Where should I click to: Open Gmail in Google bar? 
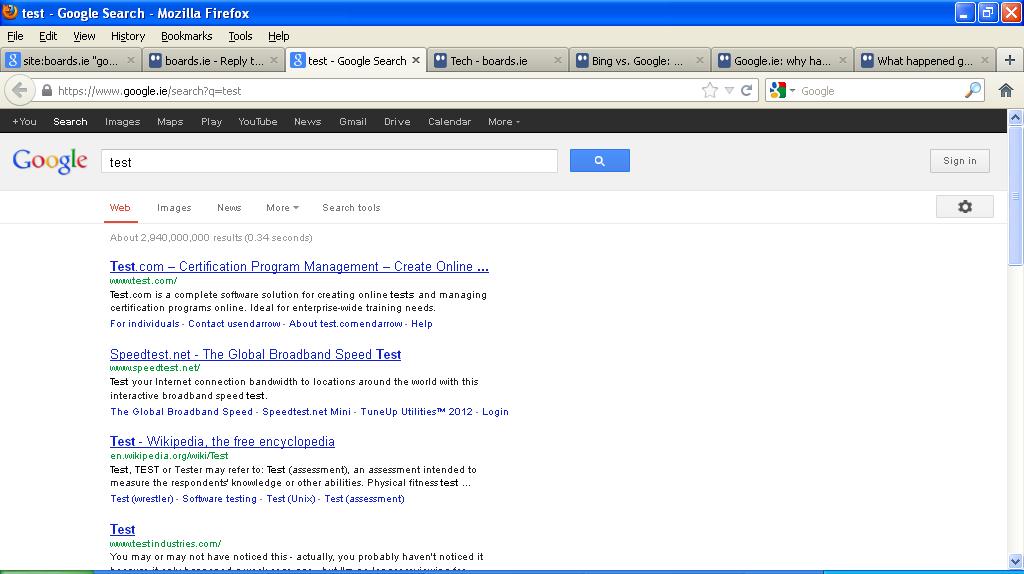pos(353,121)
